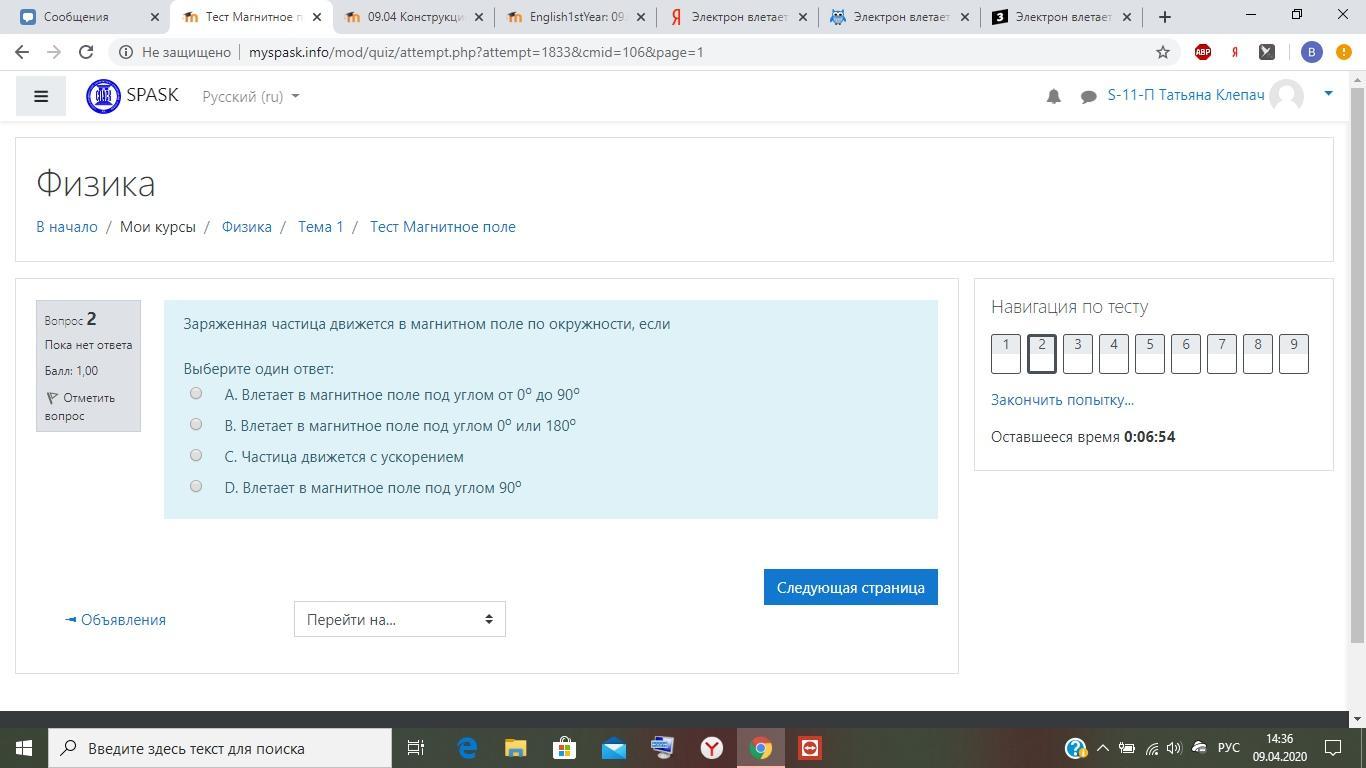Click Закончить попытку link

tap(1062, 399)
